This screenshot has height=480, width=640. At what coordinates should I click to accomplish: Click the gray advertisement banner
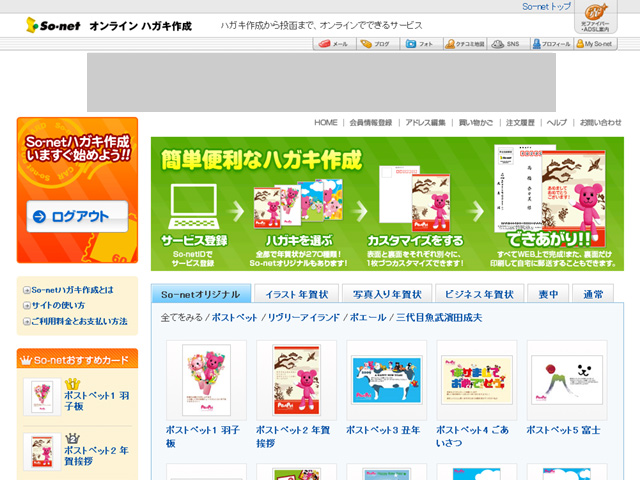coord(321,82)
